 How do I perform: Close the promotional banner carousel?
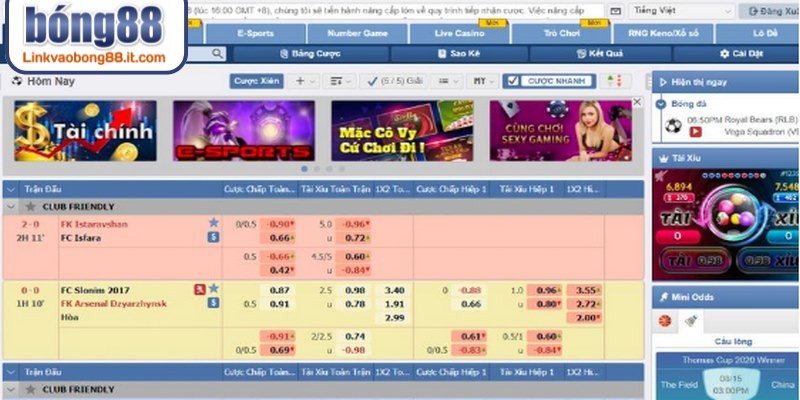637,102
